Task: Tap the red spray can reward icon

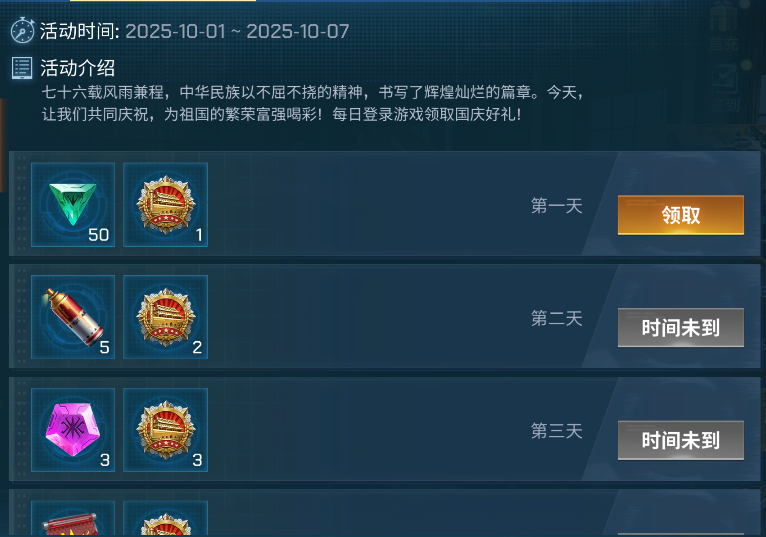Action: click(x=73, y=317)
